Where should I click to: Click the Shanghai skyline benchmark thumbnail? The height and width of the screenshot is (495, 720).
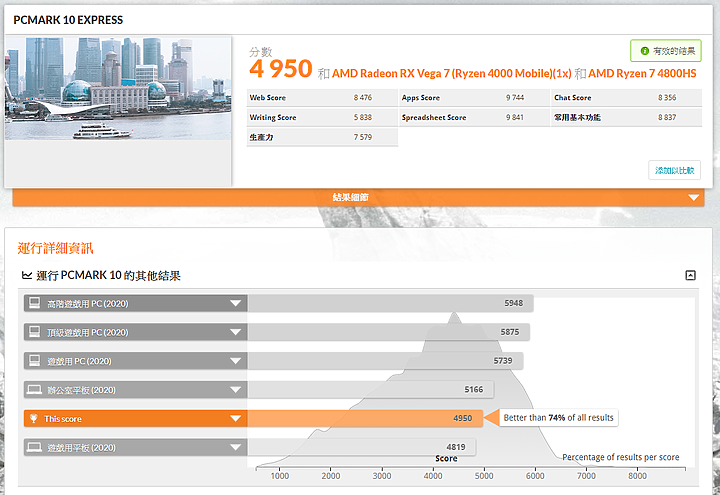(118, 88)
